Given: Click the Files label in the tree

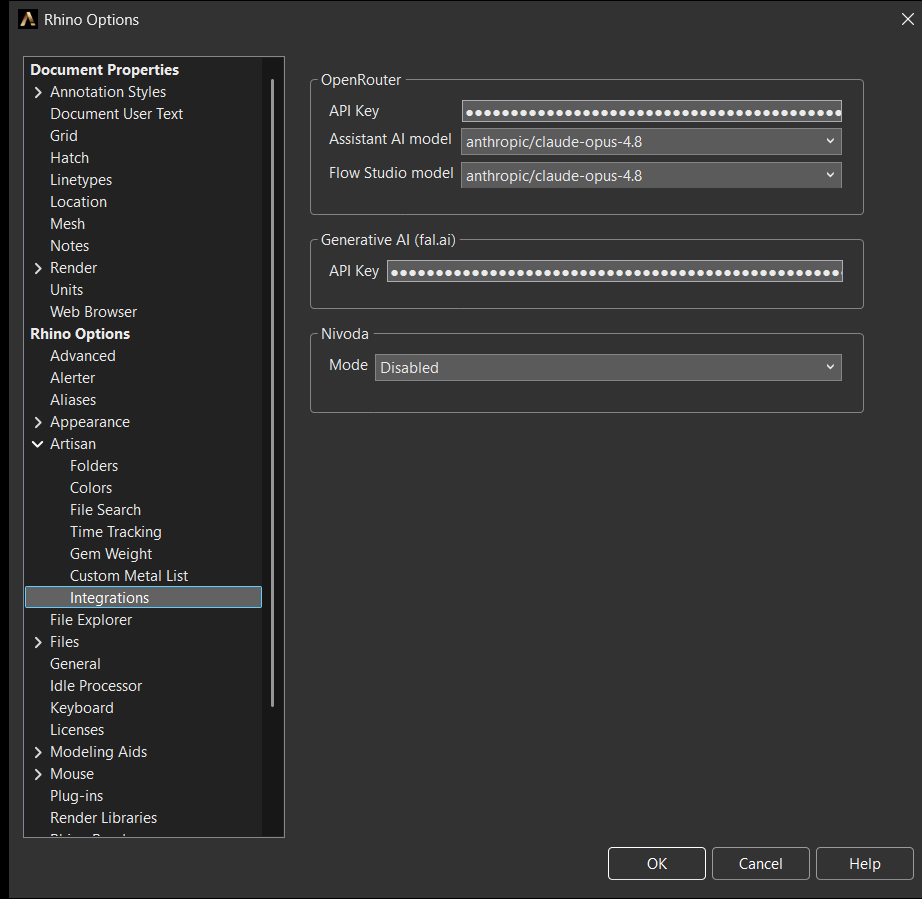Looking at the screenshot, I should click(65, 642).
